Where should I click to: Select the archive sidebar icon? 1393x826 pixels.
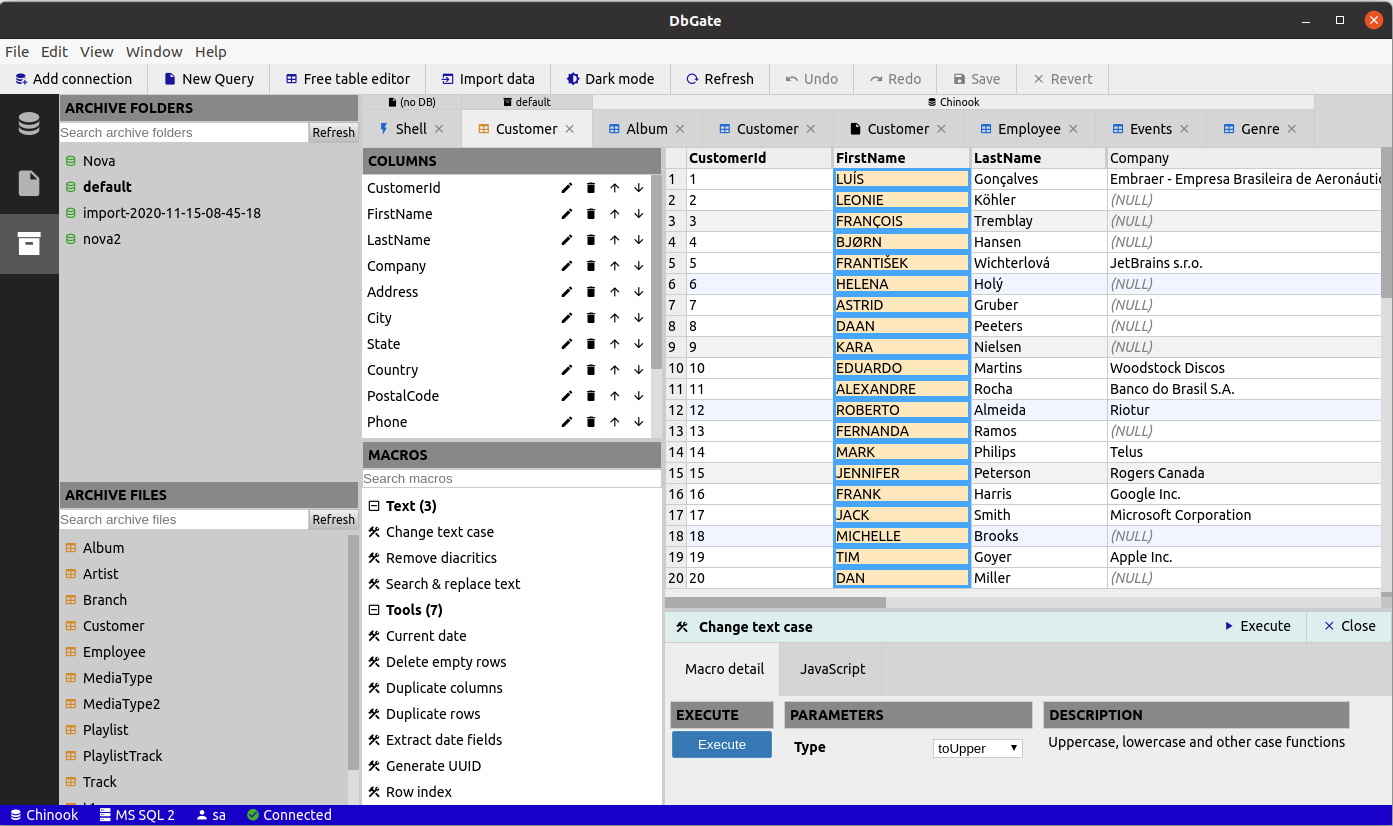coord(29,243)
